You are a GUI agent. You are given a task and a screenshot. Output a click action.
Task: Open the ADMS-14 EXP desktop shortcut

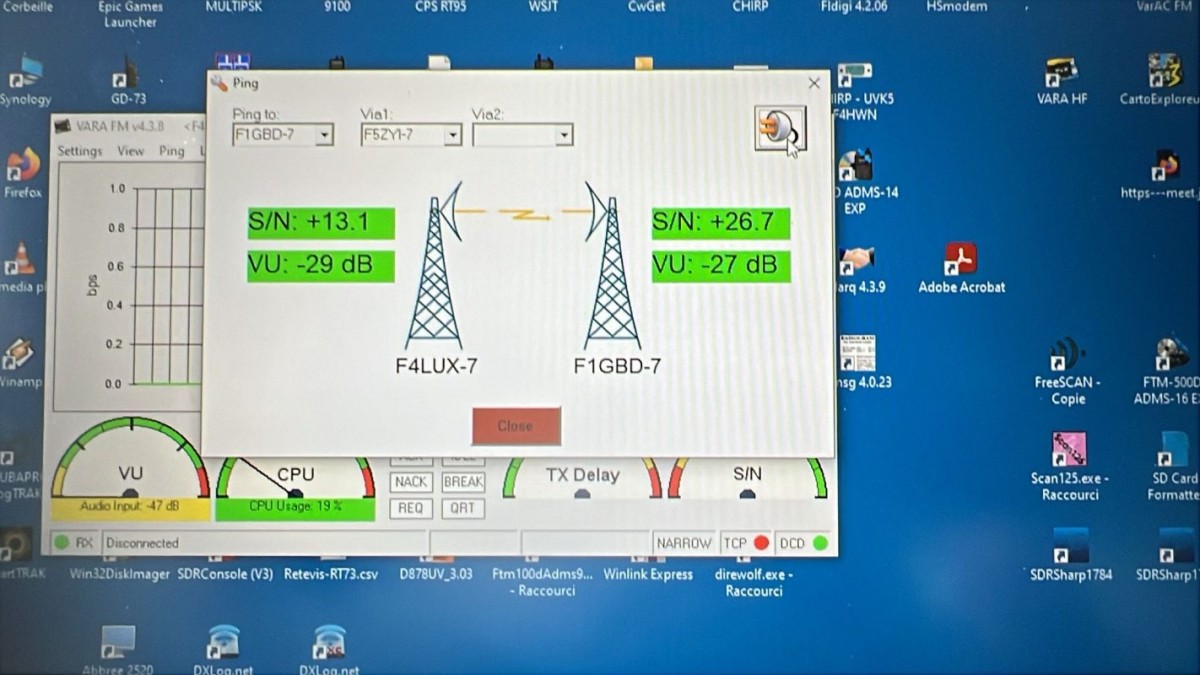coord(865,182)
